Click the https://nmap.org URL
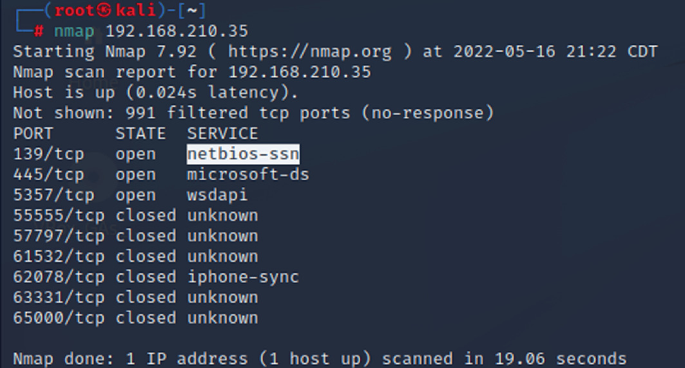Viewport: 685px width, 368px height. point(310,52)
